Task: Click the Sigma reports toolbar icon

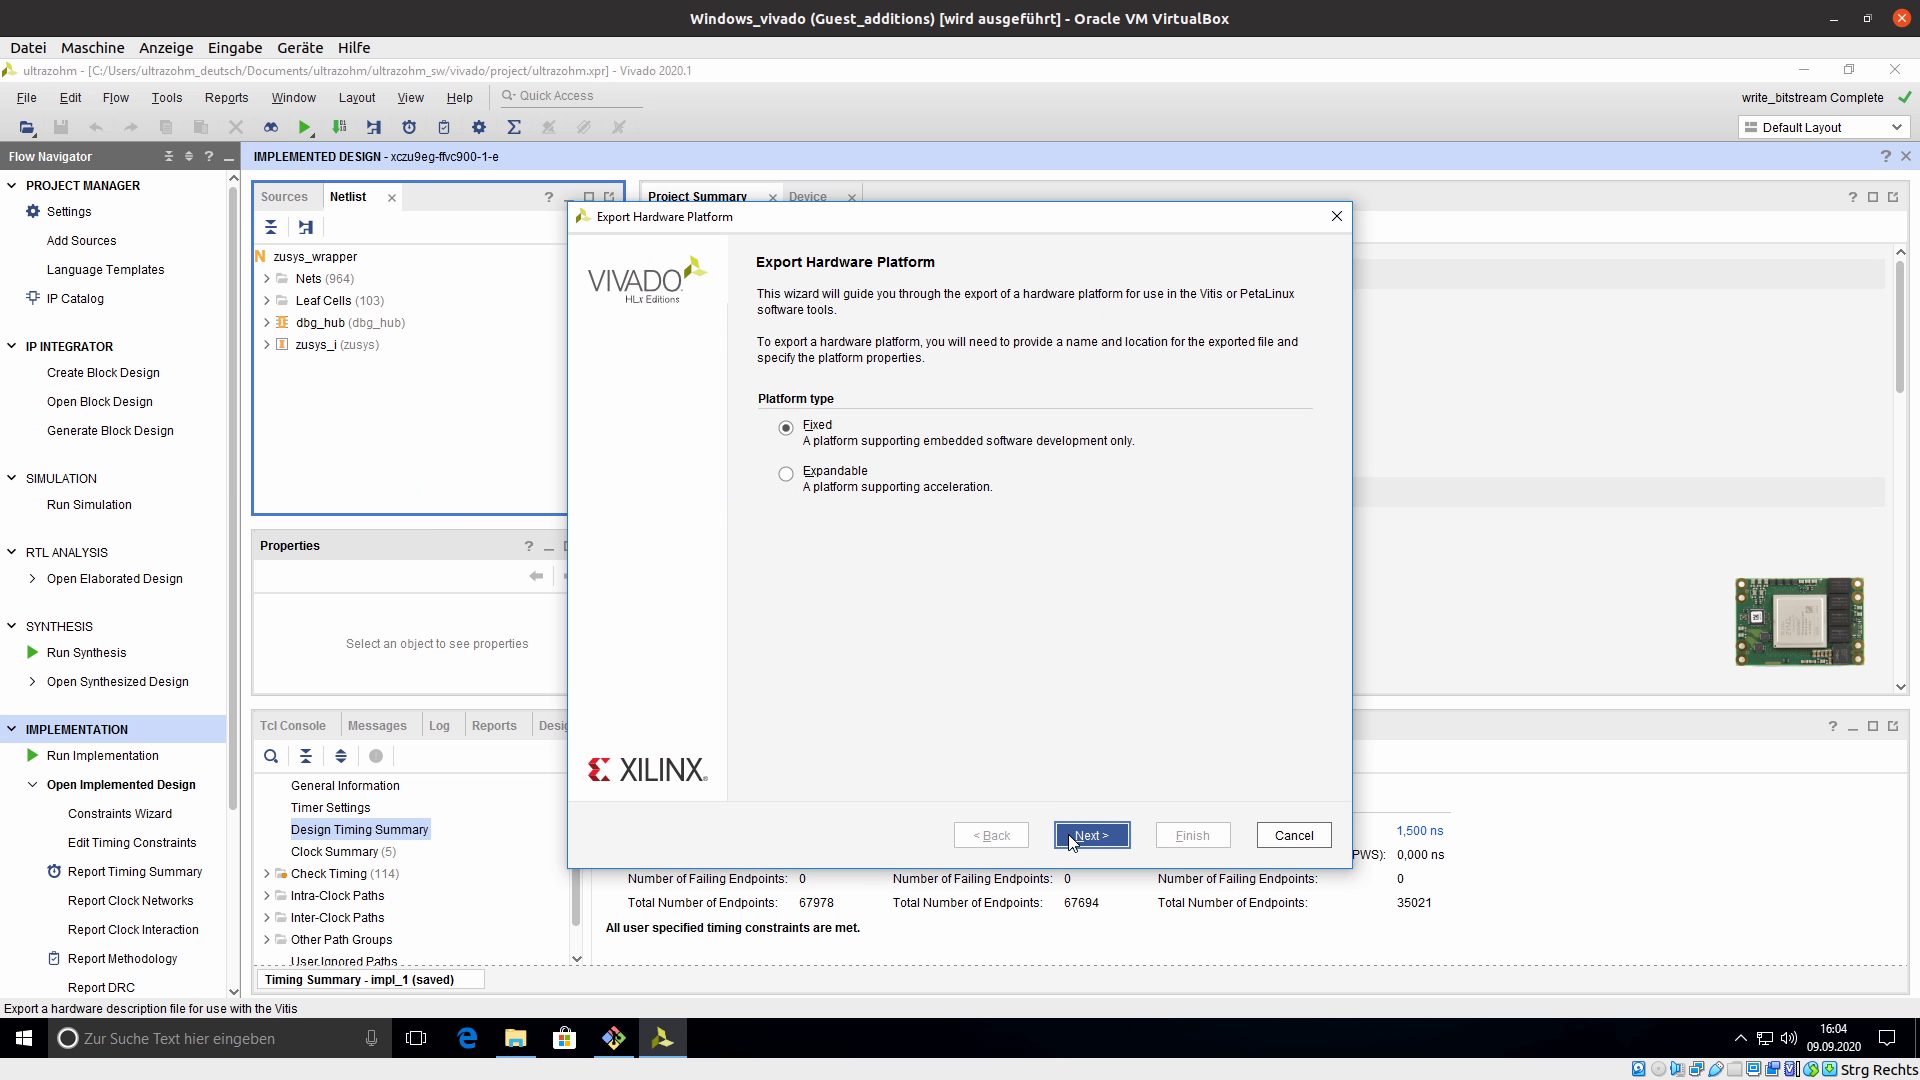Action: [x=514, y=127]
